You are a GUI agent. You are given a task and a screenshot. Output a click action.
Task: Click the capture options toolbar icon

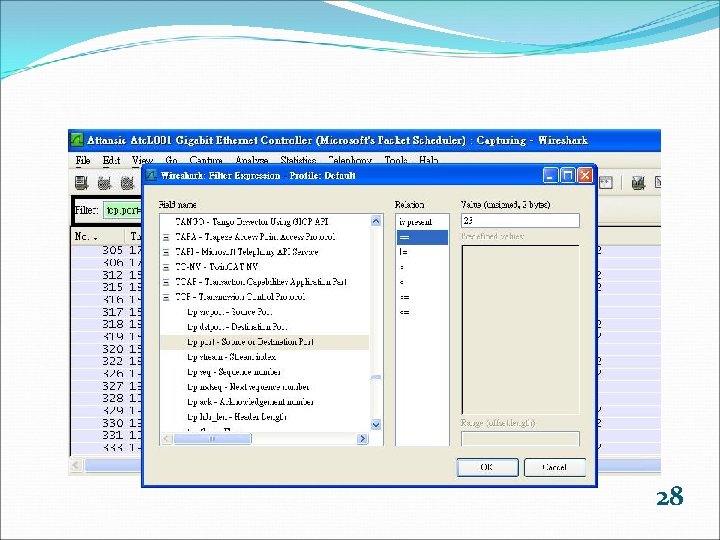tap(105, 183)
